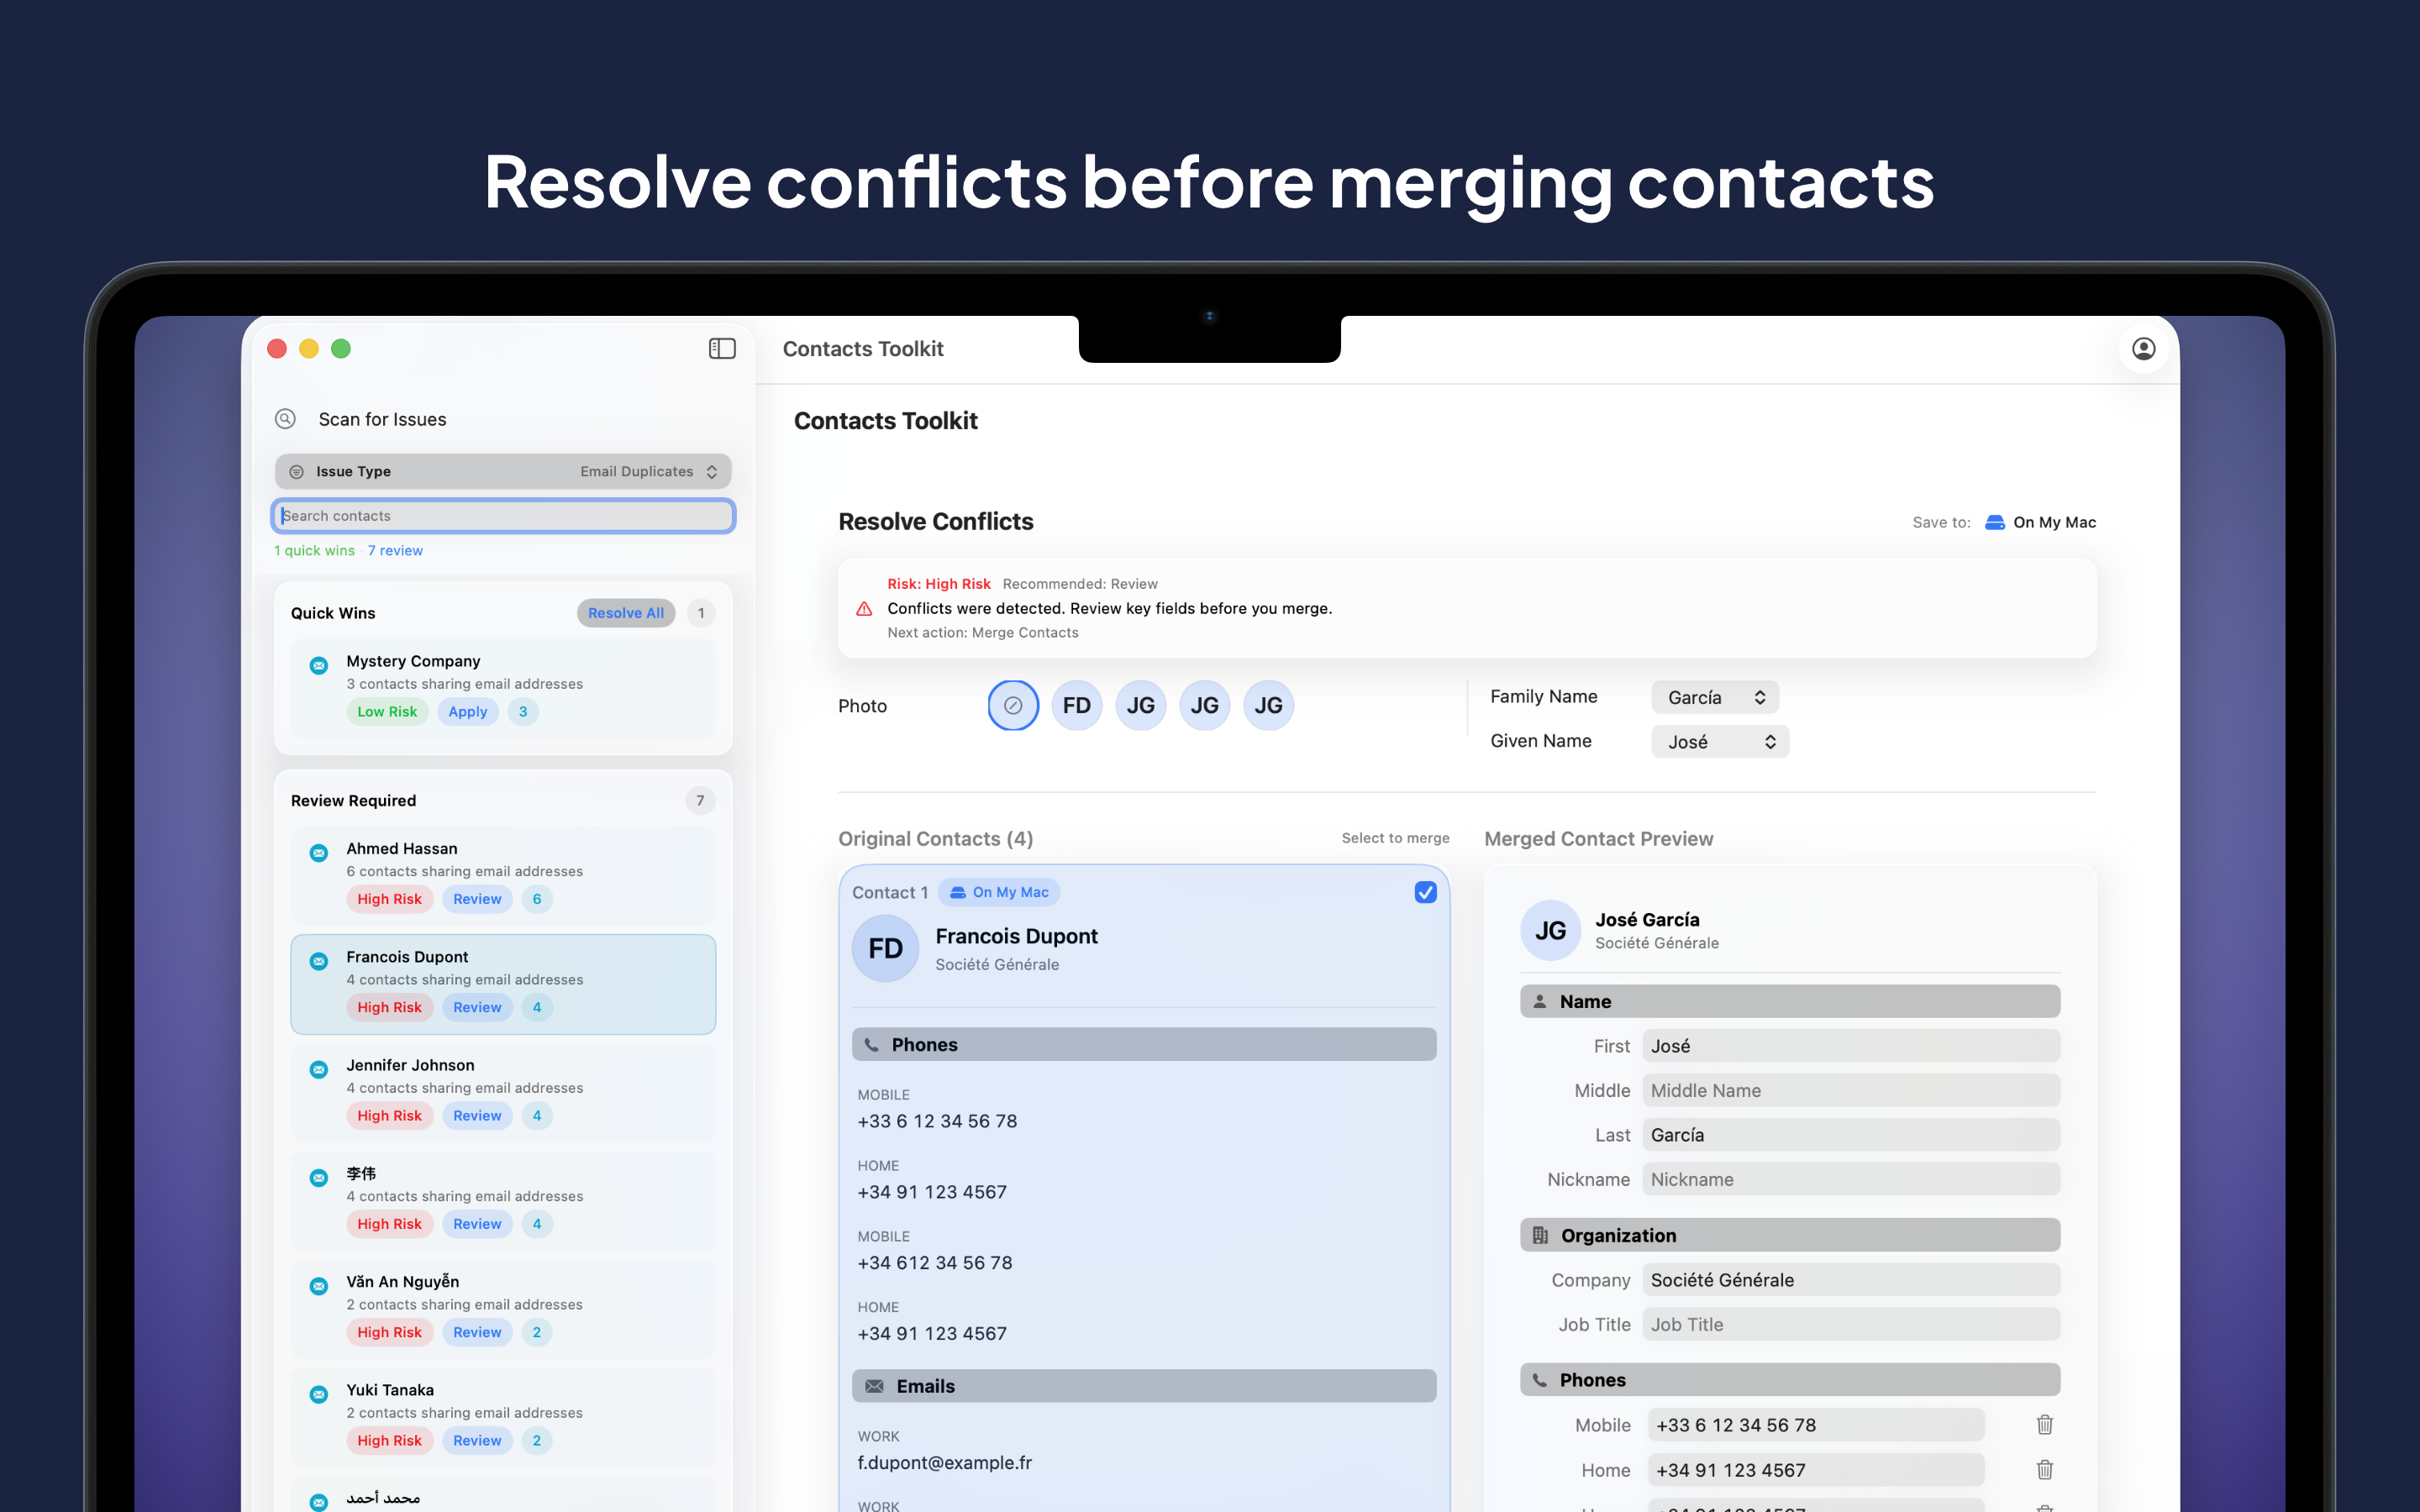Delete the Home phone using its trash icon
The width and height of the screenshot is (2420, 1512).
point(2044,1470)
